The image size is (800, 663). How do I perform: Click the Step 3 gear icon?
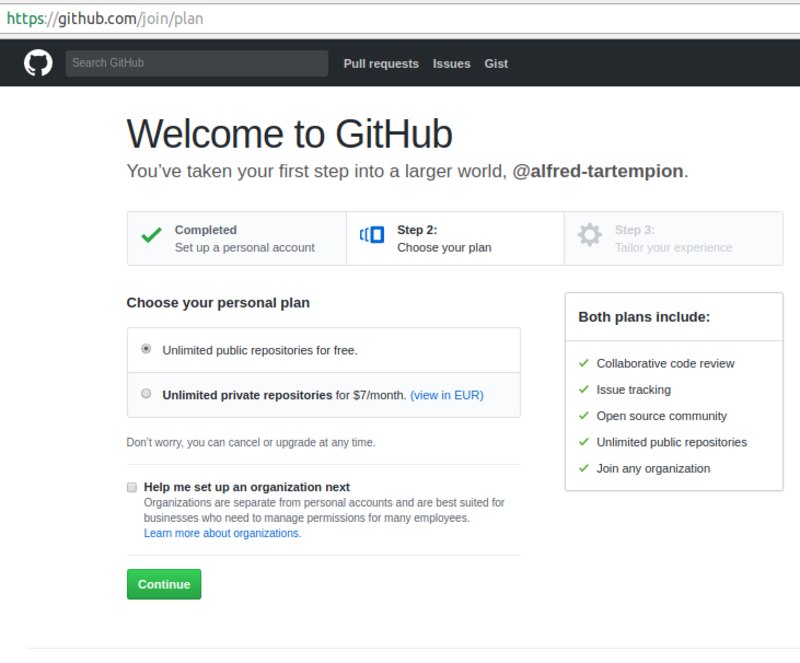point(590,235)
